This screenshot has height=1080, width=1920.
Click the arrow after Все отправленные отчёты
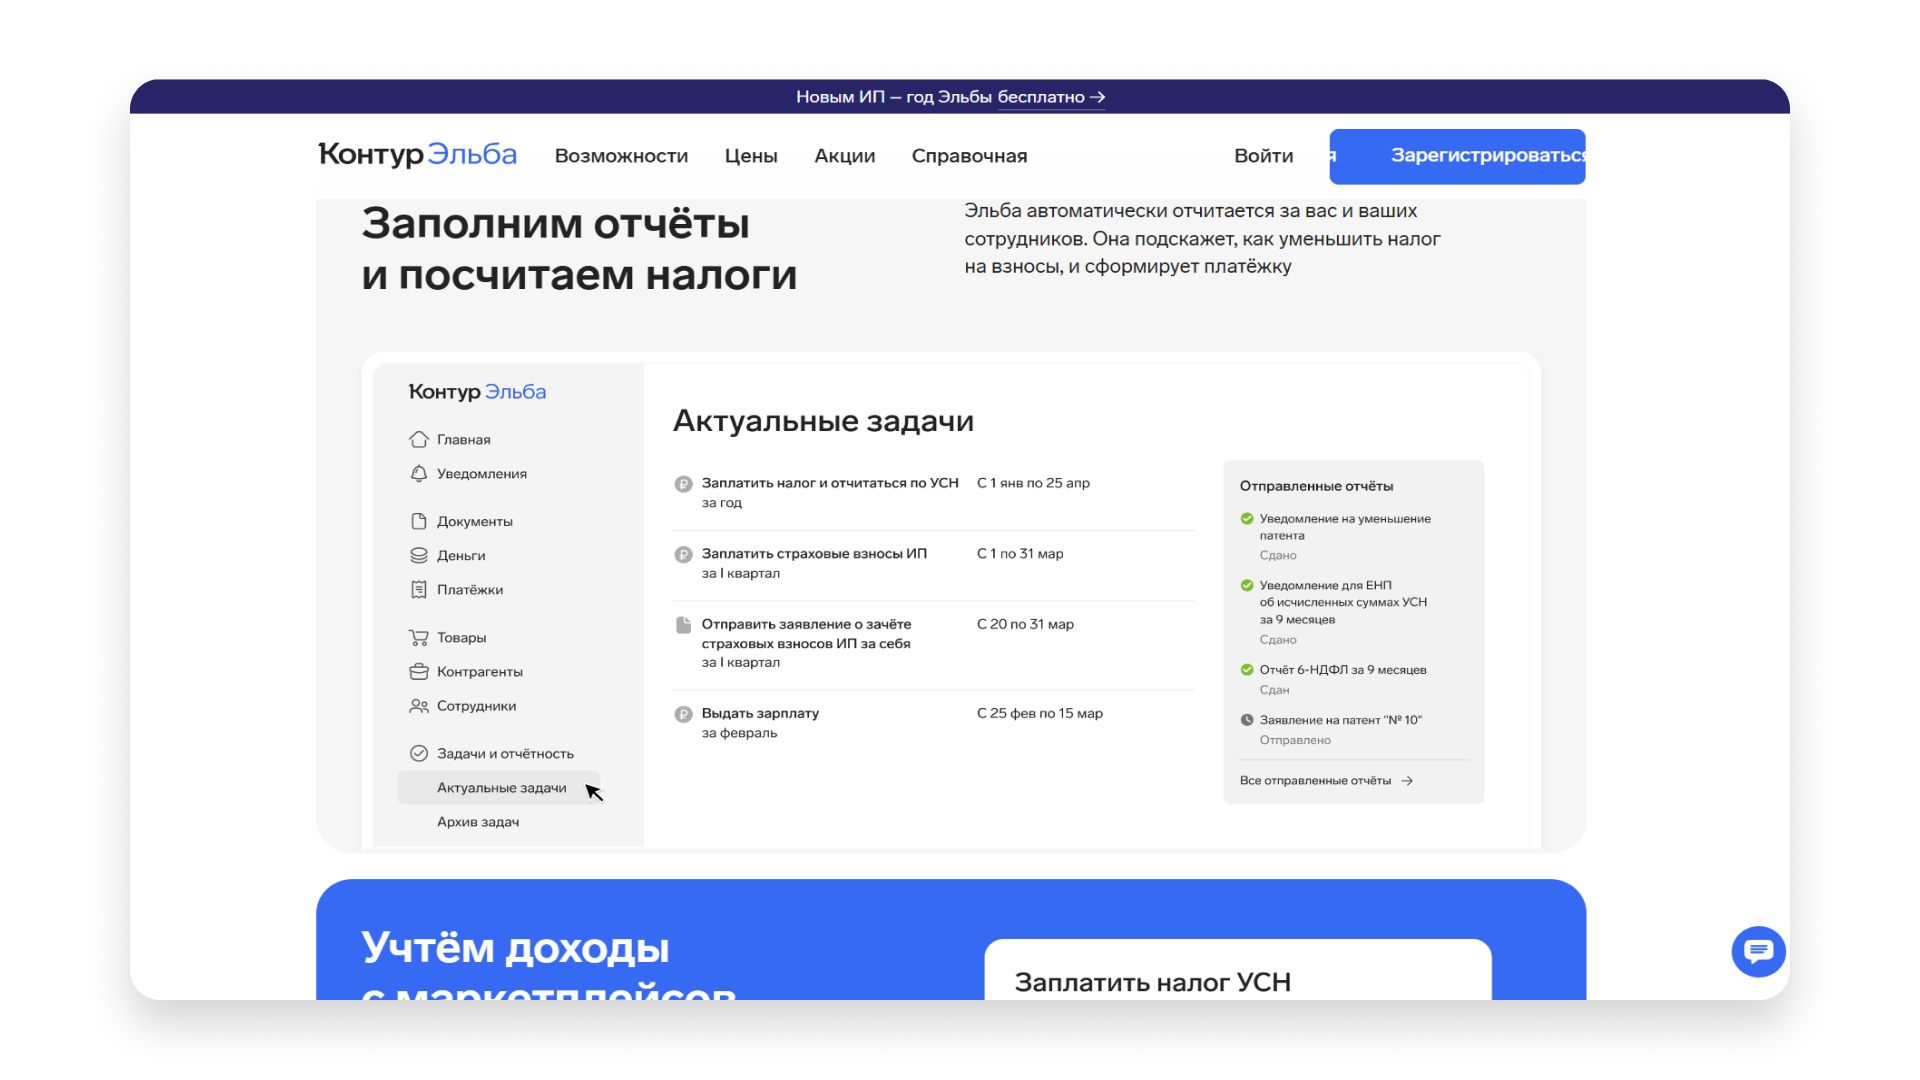[x=1407, y=780]
